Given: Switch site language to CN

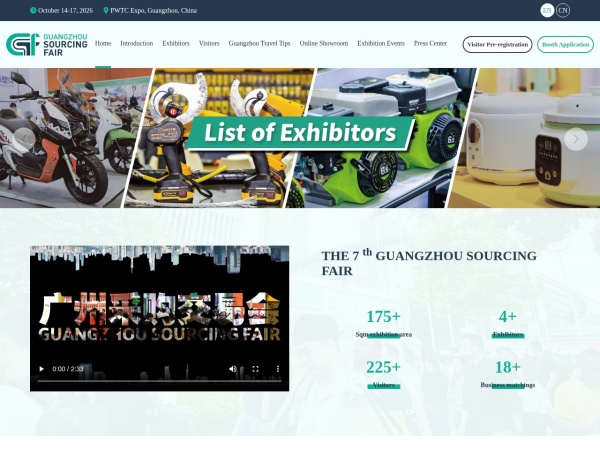Looking at the screenshot, I should click(x=563, y=10).
